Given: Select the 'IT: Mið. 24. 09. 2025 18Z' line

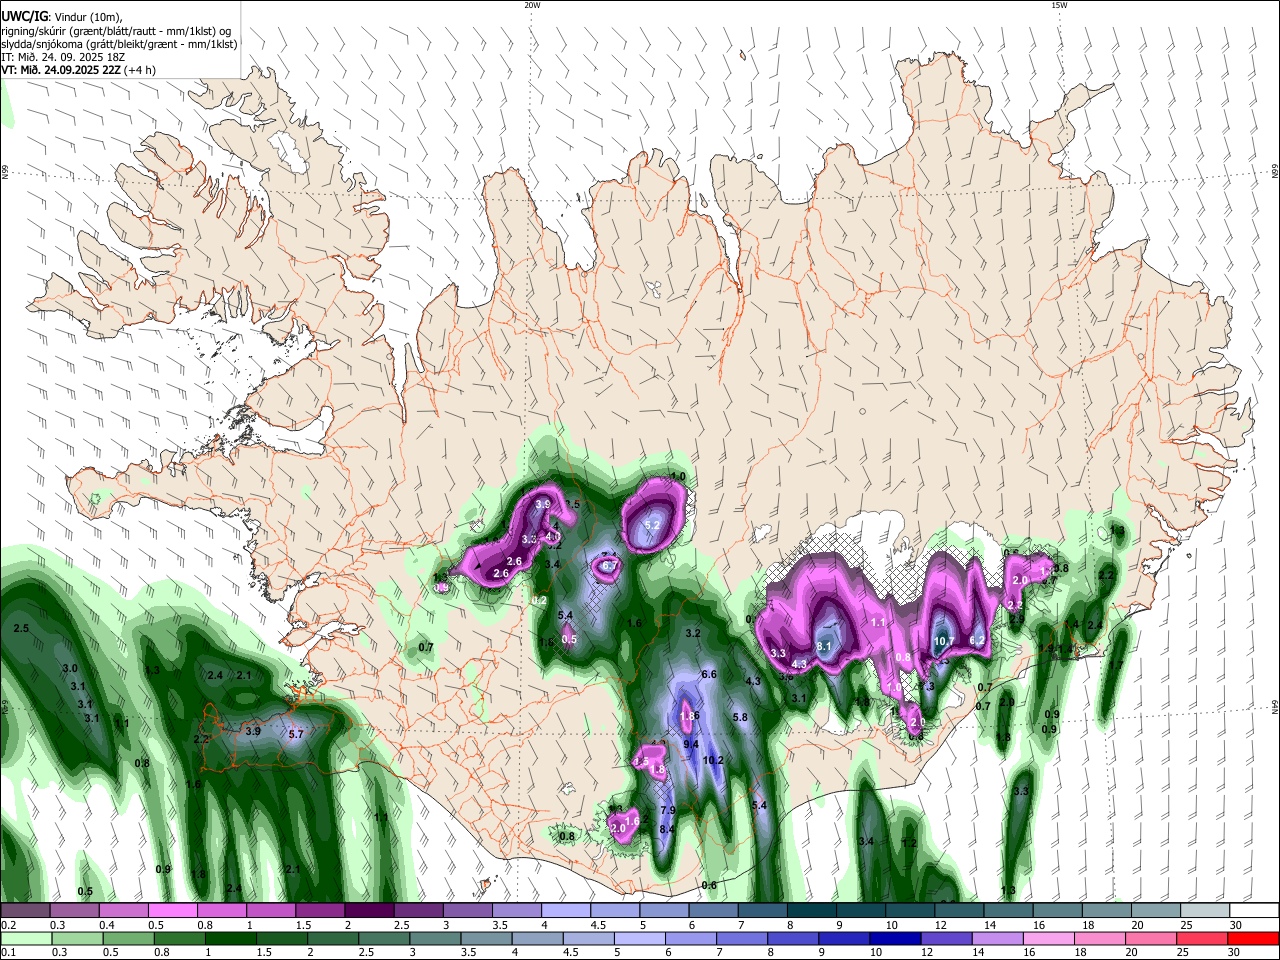Looking at the screenshot, I should coord(63,57).
